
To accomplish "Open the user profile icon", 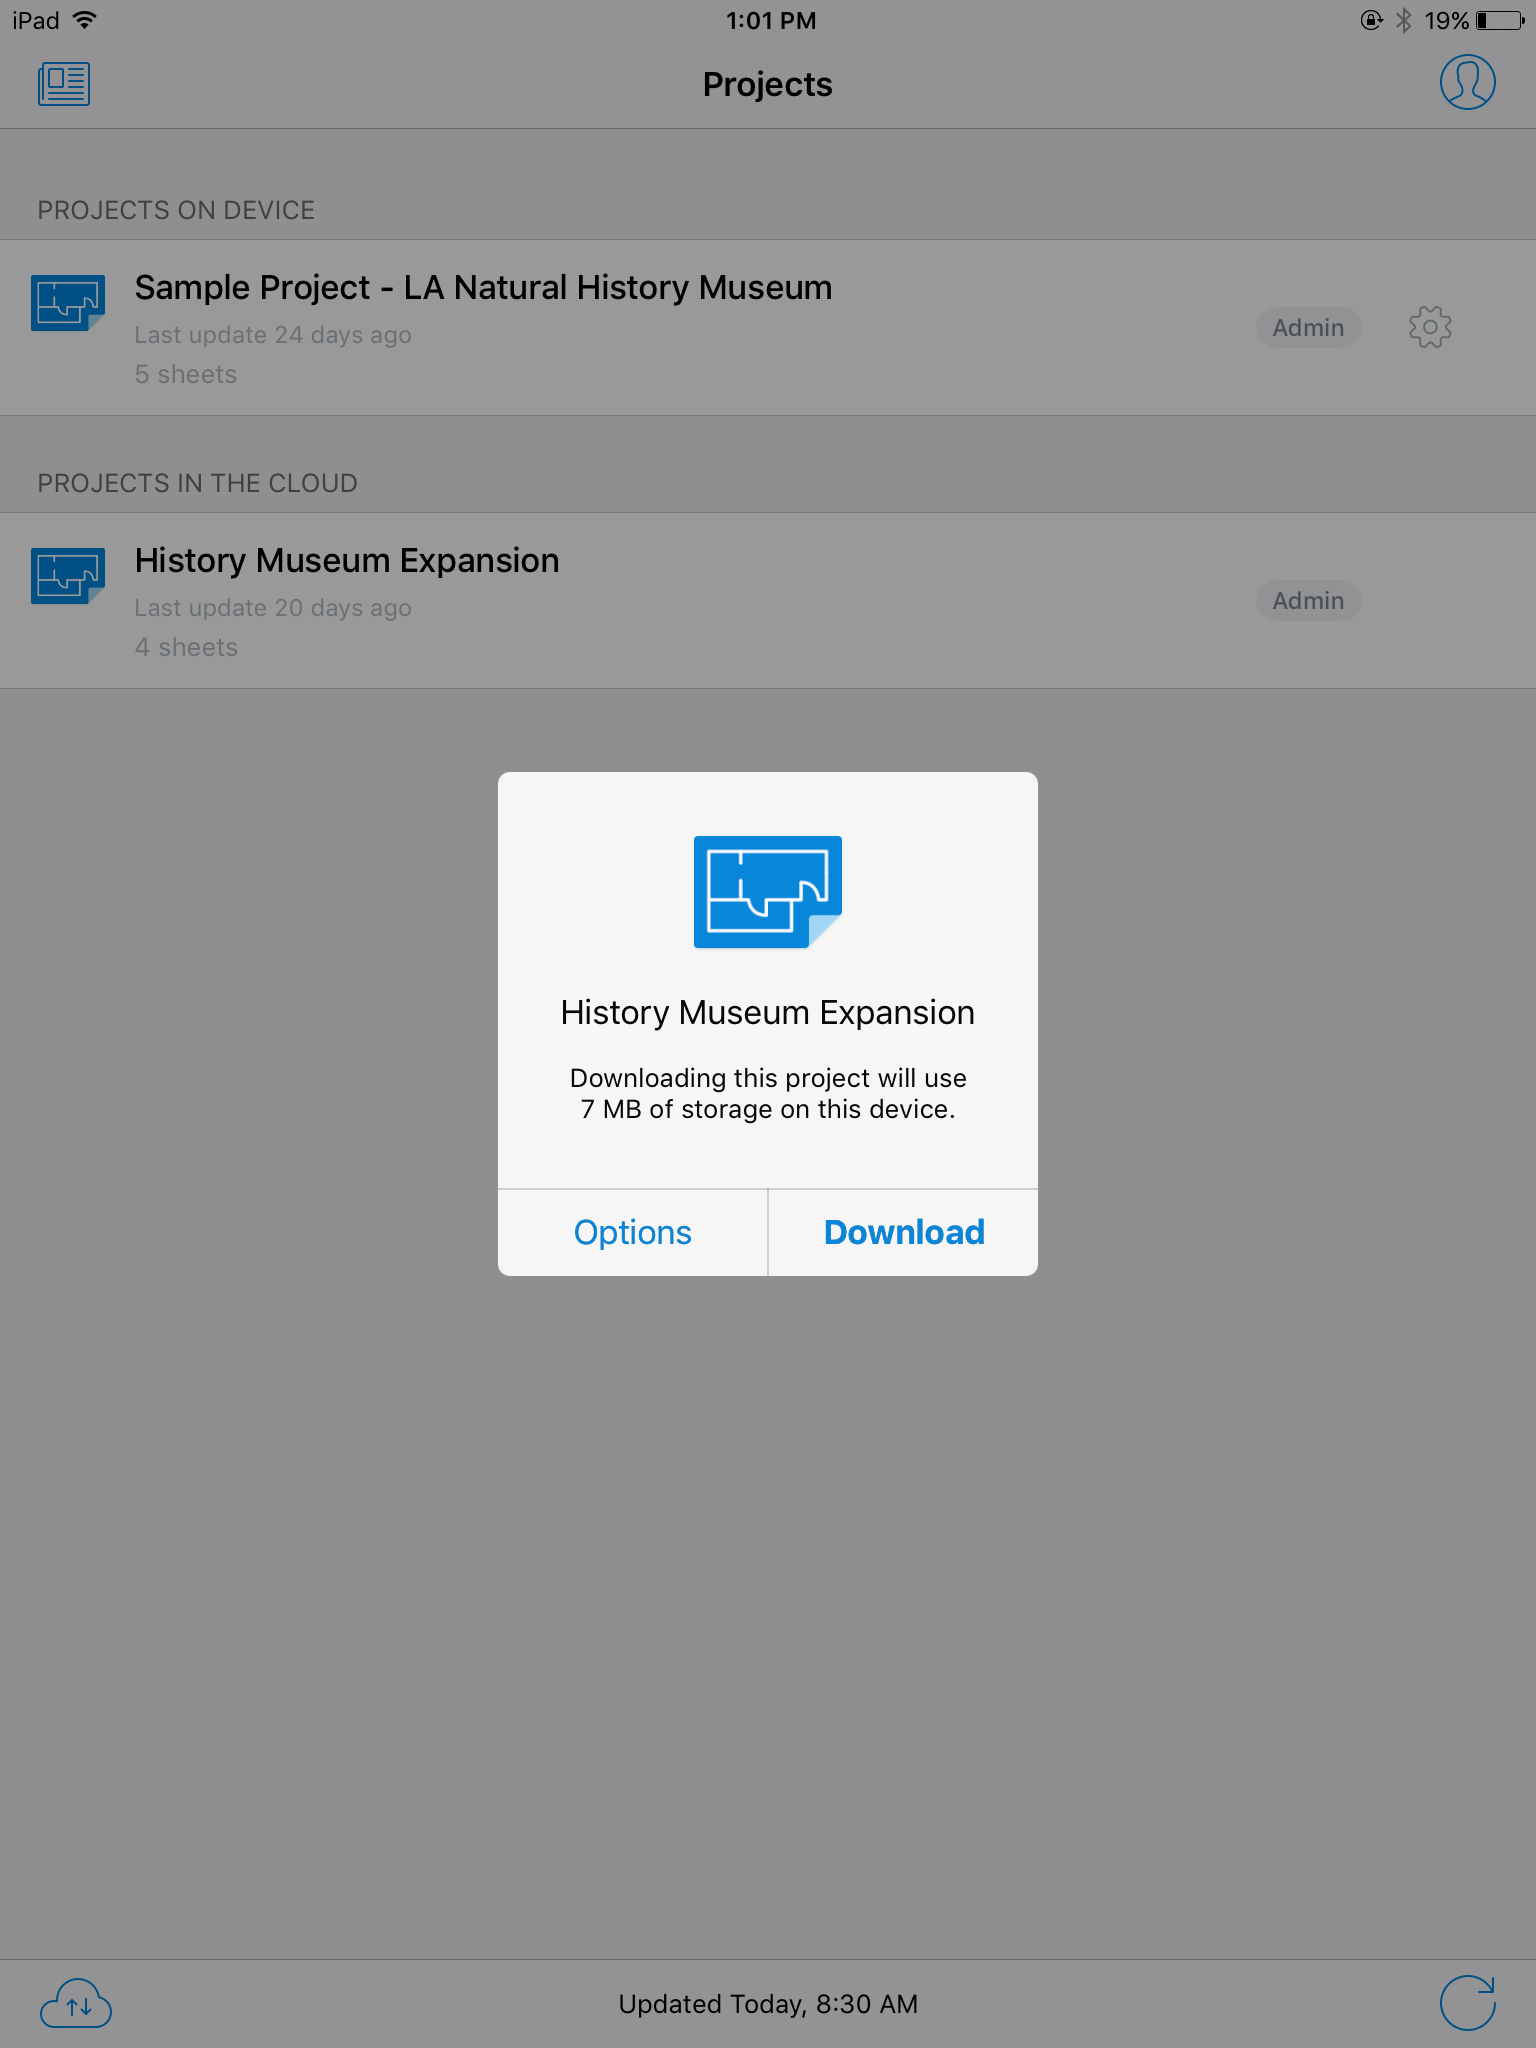I will pyautogui.click(x=1467, y=82).
